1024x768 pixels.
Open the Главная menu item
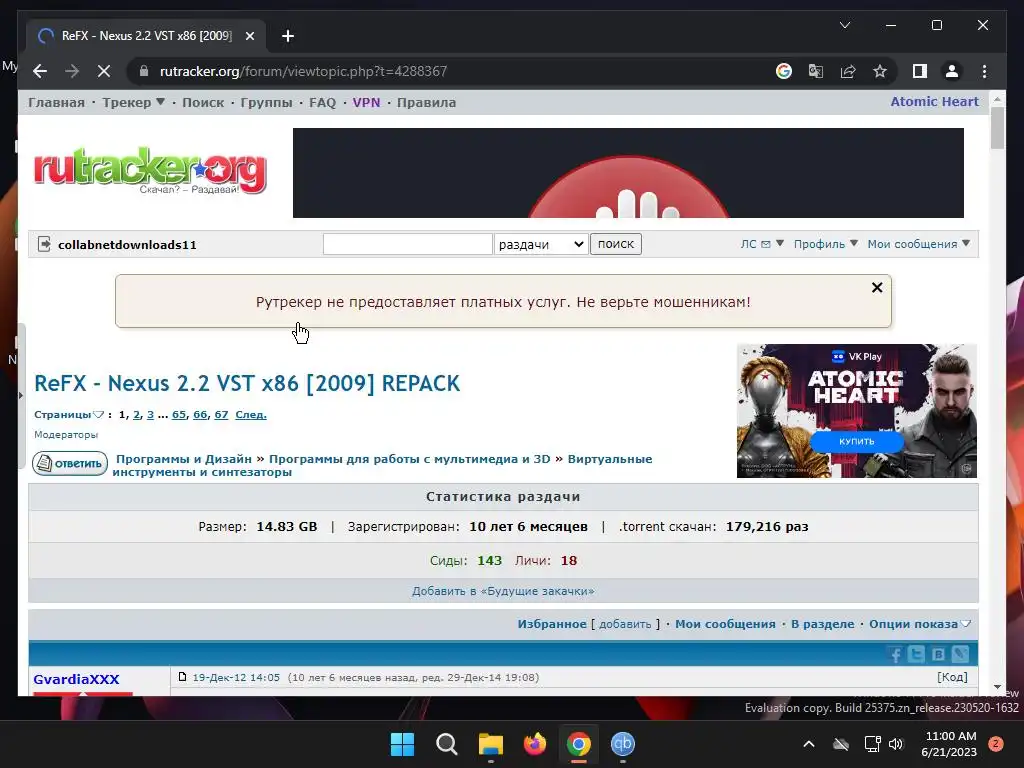coord(56,103)
